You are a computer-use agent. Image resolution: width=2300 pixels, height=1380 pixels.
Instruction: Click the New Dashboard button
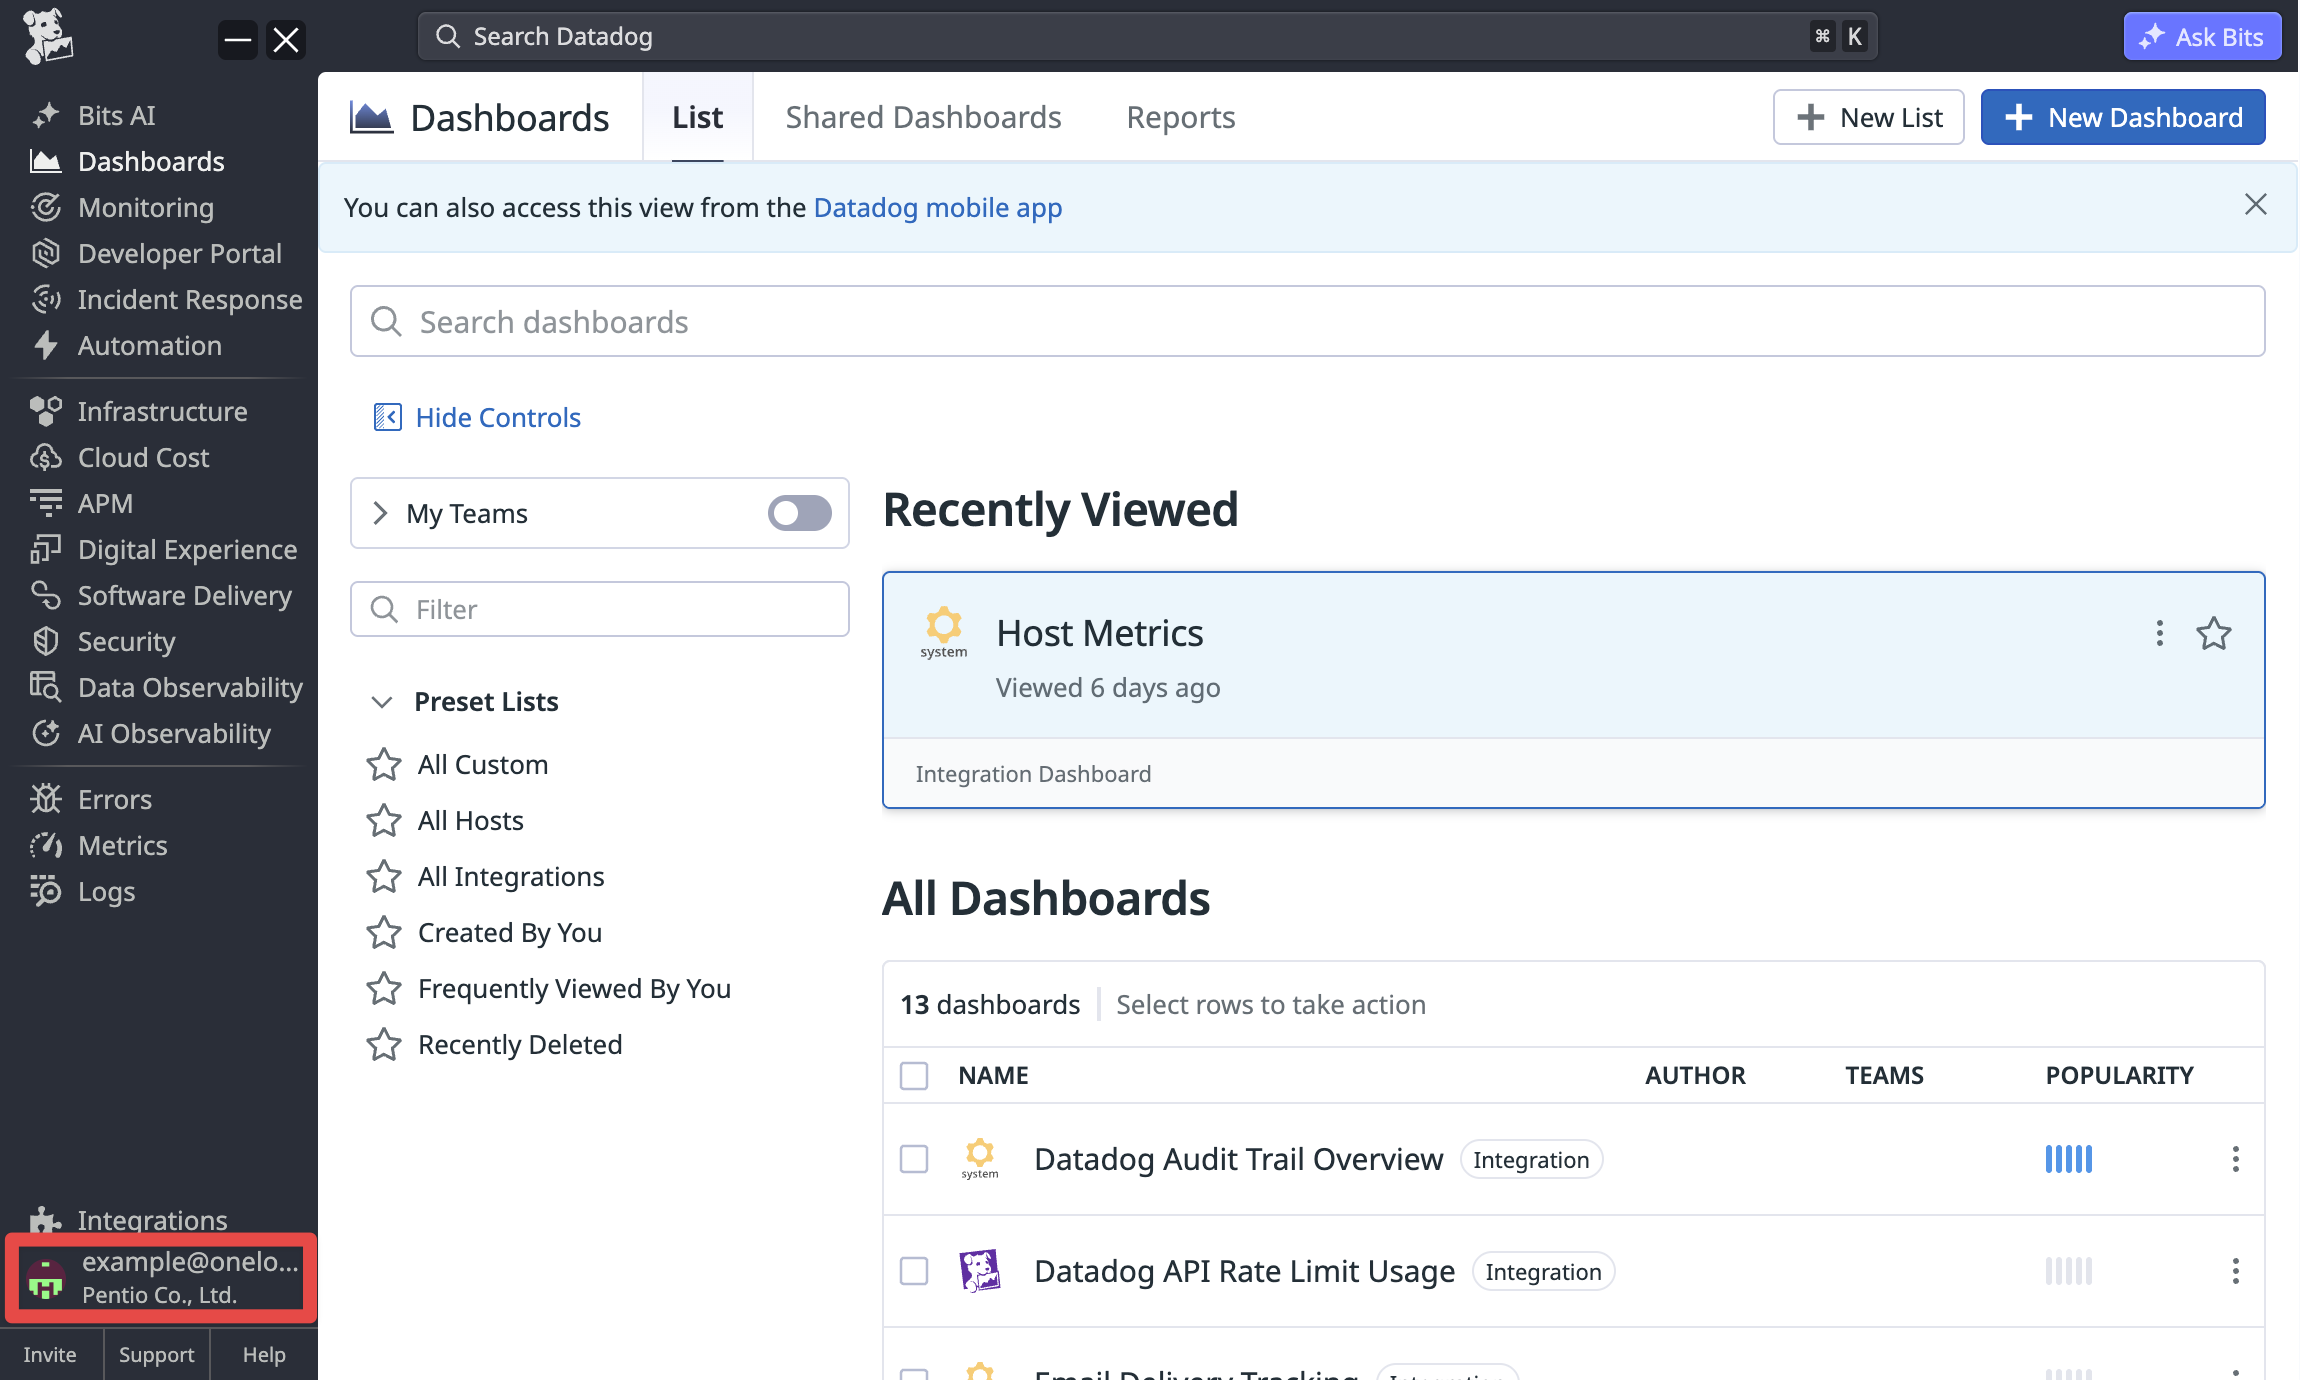(x=2123, y=117)
